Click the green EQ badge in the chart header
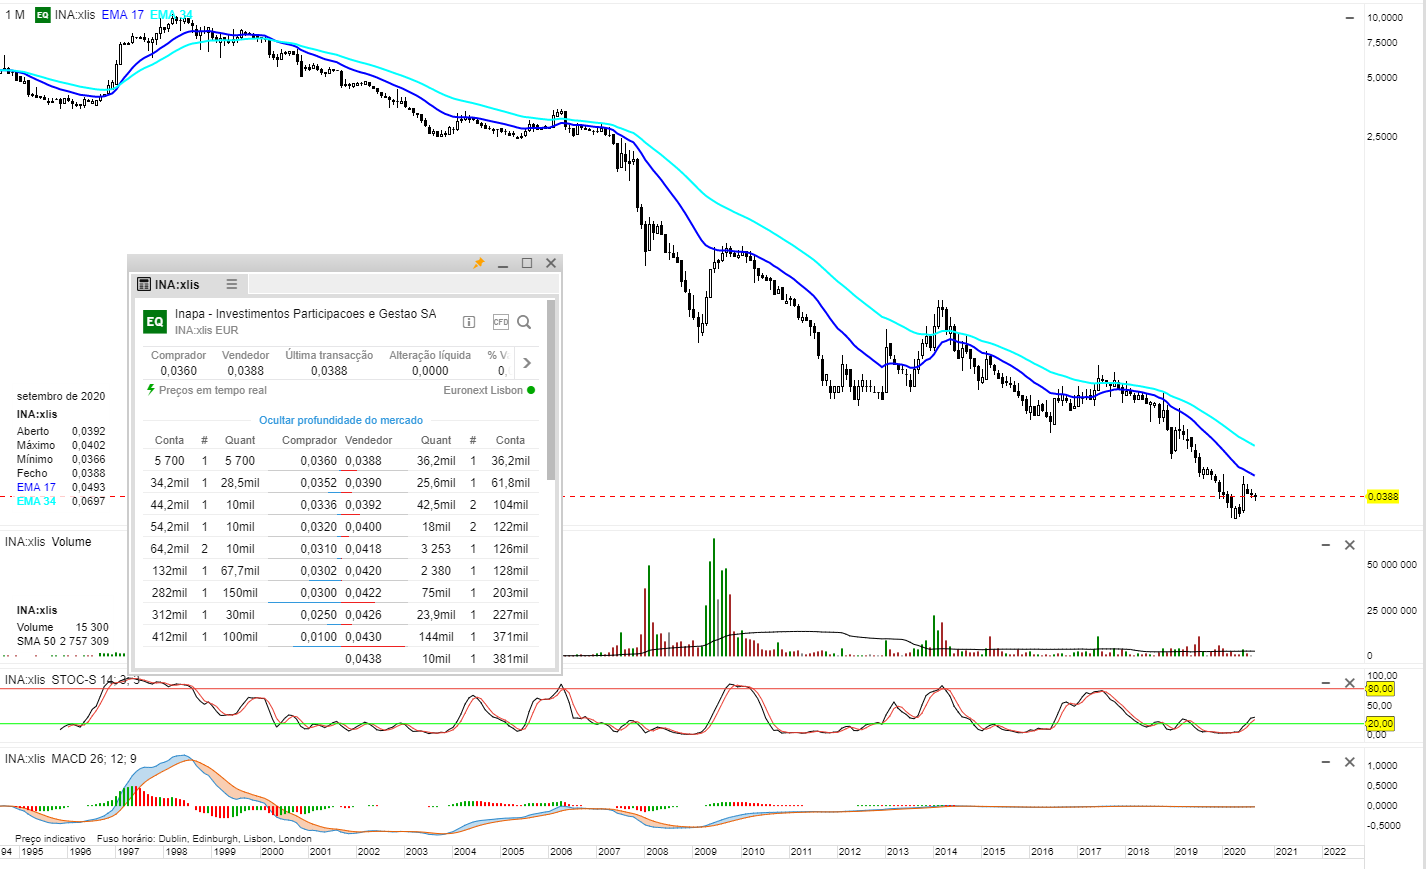The image size is (1426, 869). coord(42,15)
